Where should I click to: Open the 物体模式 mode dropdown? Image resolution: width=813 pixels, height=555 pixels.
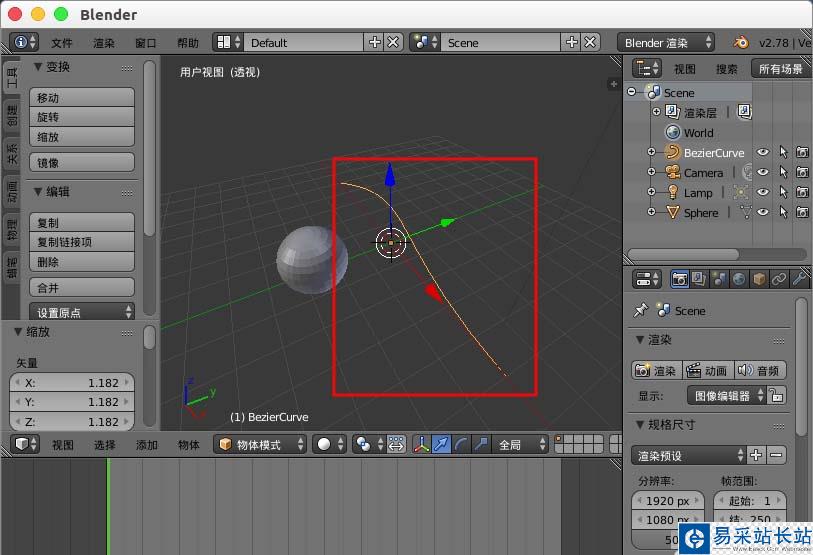point(260,444)
